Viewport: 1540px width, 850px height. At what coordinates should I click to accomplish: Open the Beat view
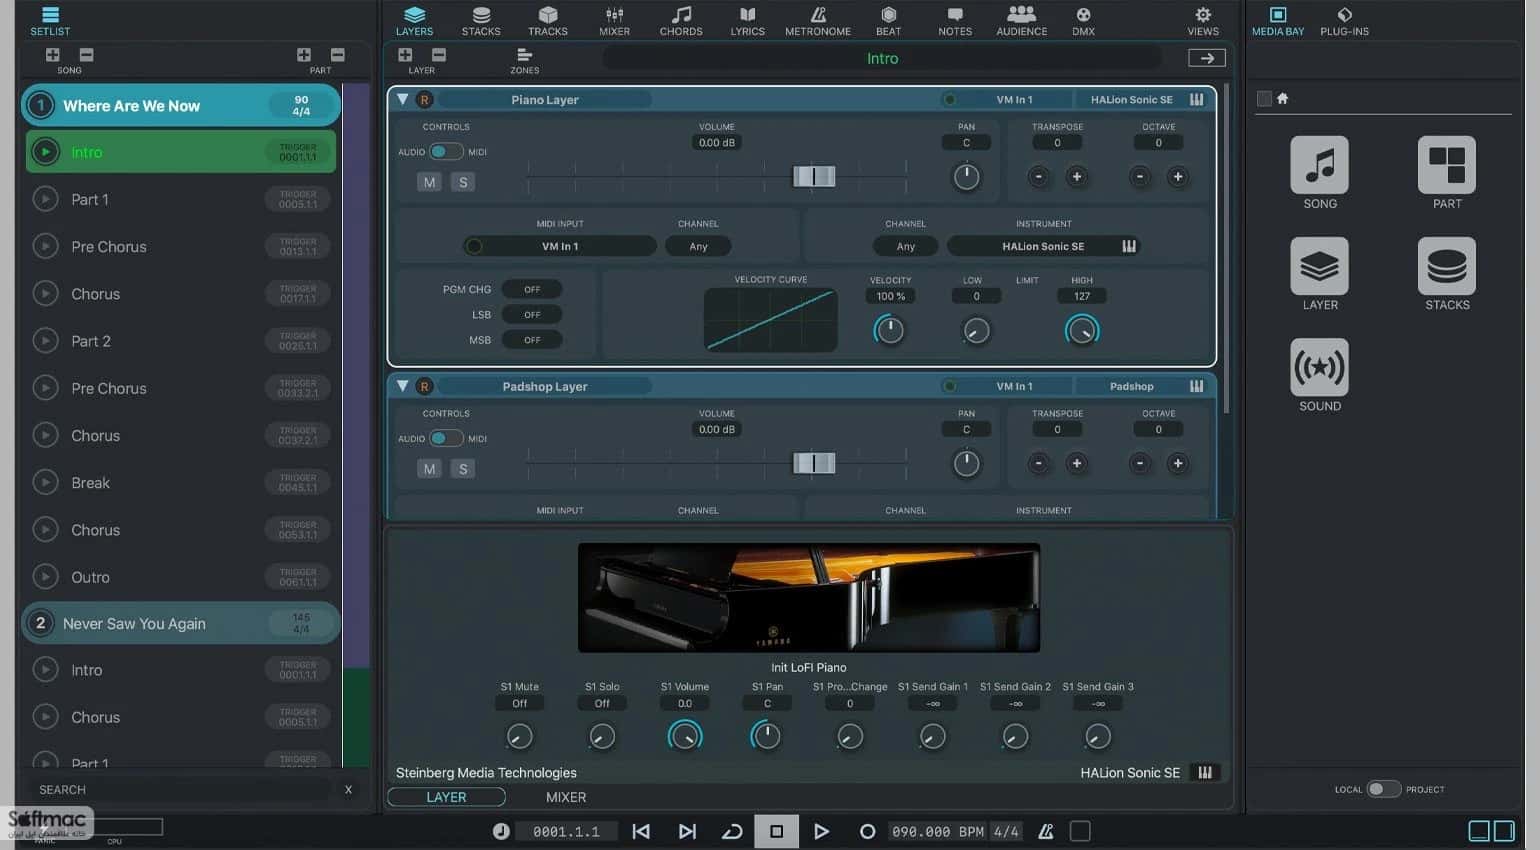click(x=888, y=21)
